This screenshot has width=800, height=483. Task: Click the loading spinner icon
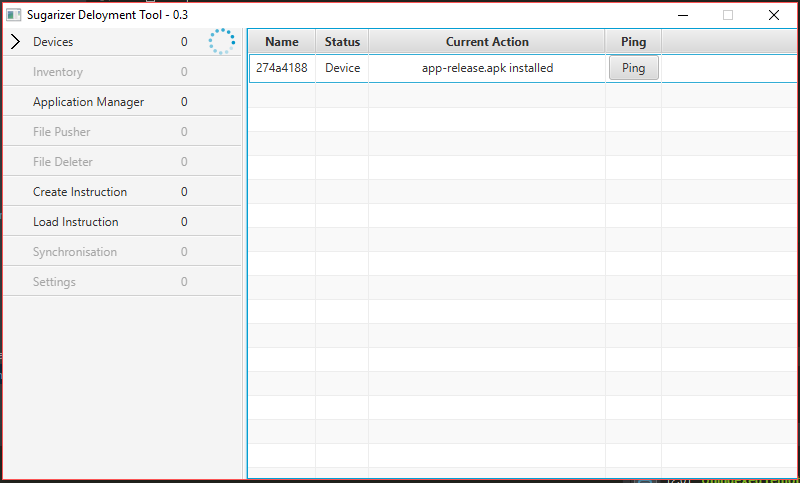click(221, 41)
